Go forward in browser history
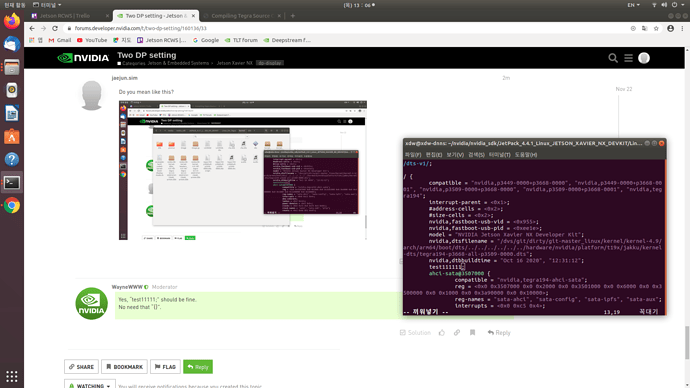The image size is (690, 388). point(43,28)
